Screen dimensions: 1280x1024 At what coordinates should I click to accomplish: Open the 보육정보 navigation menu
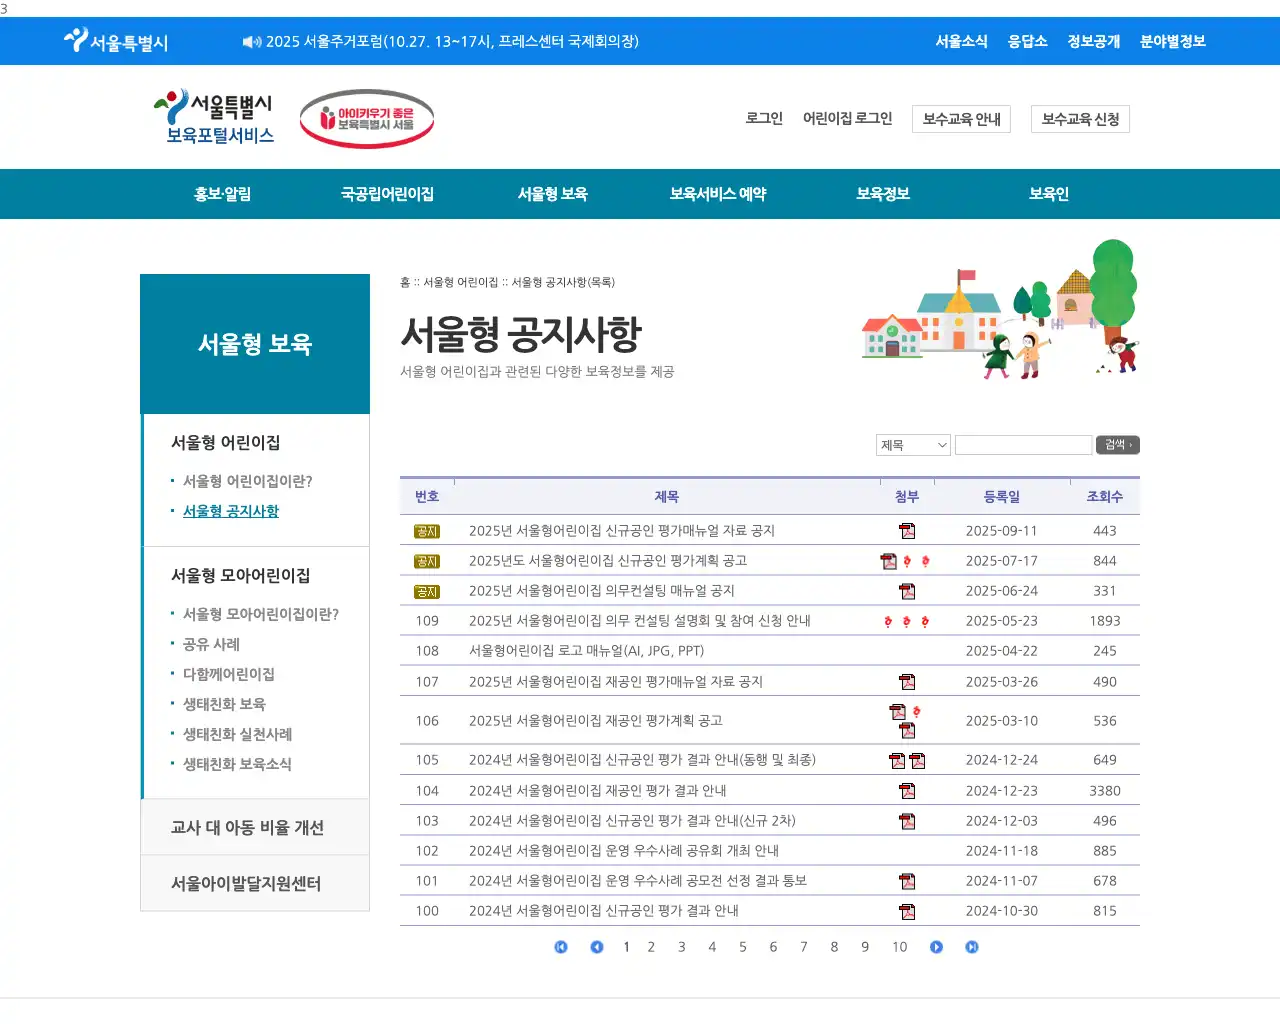pos(883,194)
